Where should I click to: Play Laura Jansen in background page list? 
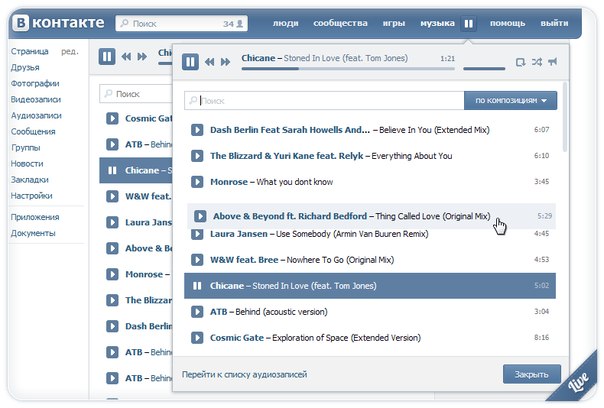(x=112, y=223)
